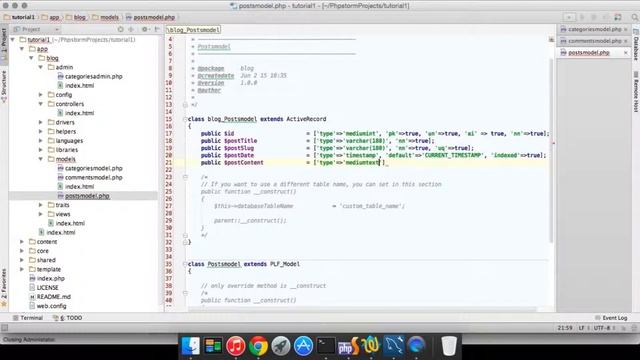This screenshot has height=360, width=640.
Task: Switch to categoriesmodel.php editor tab
Action: (x=594, y=29)
